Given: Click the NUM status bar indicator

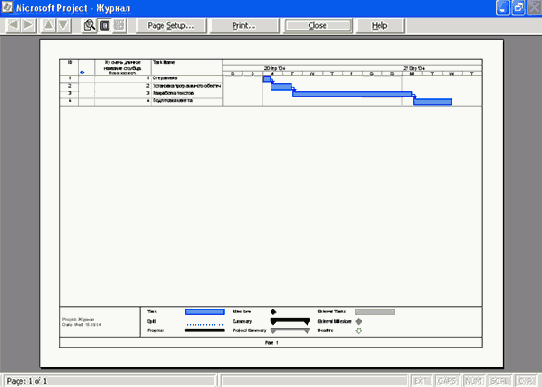Looking at the screenshot, I should 473,381.
